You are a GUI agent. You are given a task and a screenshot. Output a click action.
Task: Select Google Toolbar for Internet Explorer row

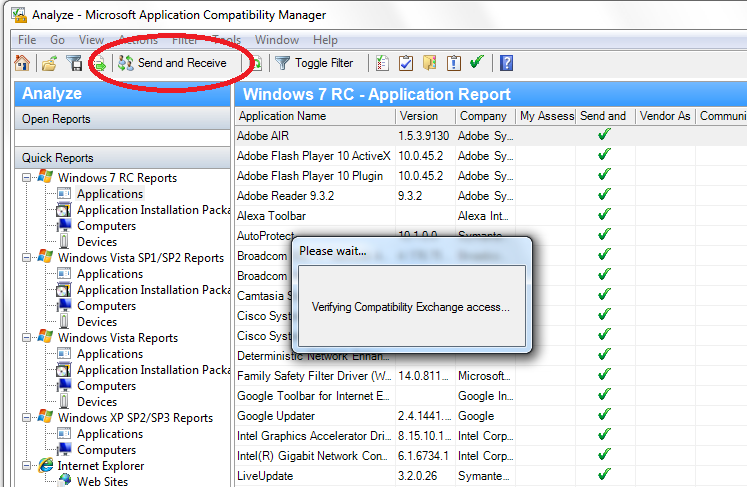(491, 396)
